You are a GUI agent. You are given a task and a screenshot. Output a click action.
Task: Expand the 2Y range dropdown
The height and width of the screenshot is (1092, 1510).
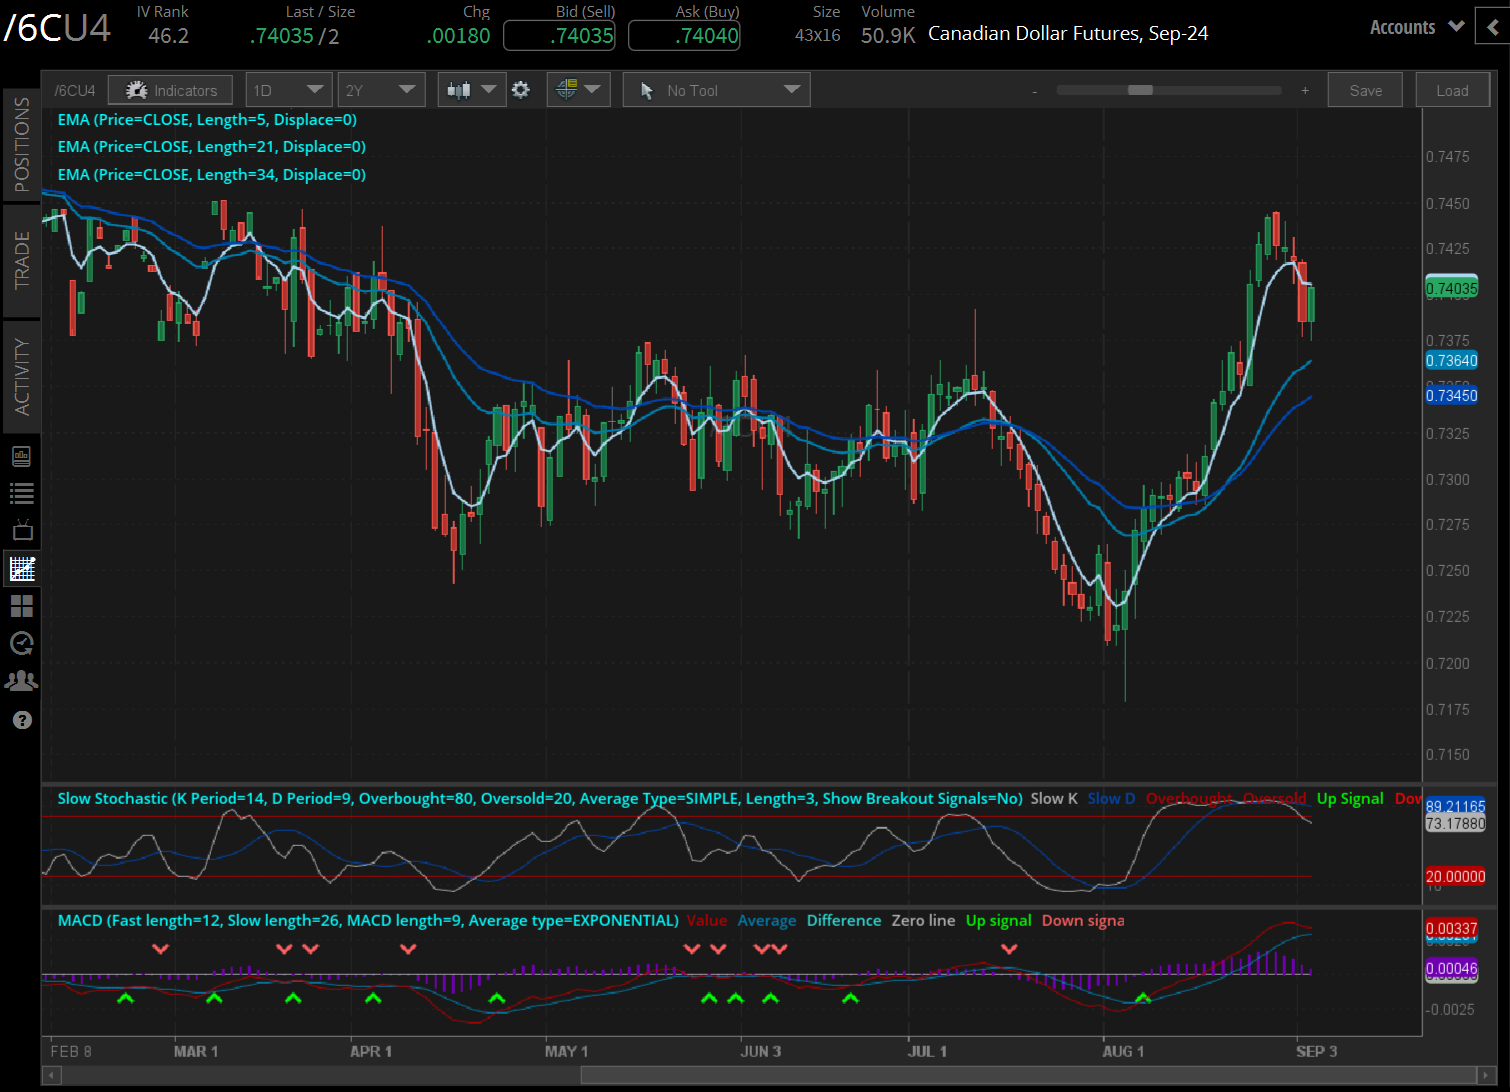pos(381,89)
